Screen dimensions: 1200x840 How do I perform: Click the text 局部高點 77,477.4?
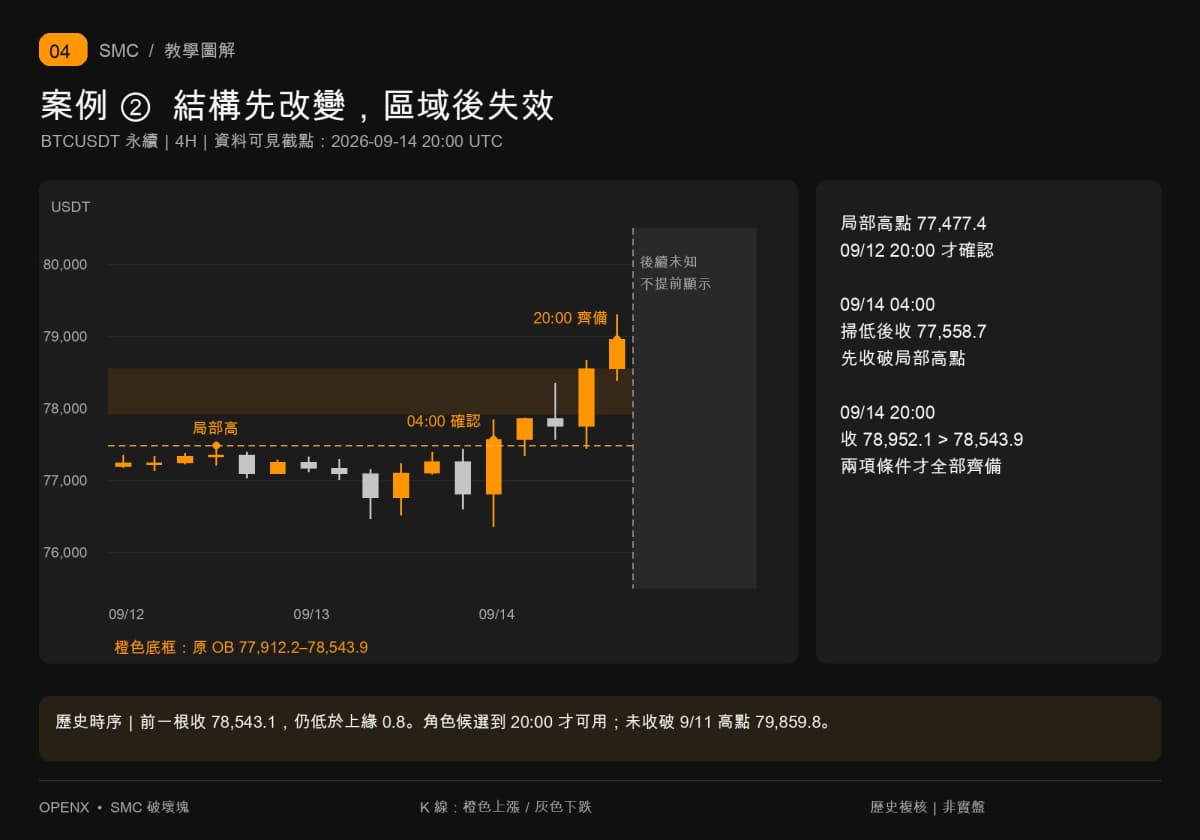pyautogui.click(x=913, y=223)
